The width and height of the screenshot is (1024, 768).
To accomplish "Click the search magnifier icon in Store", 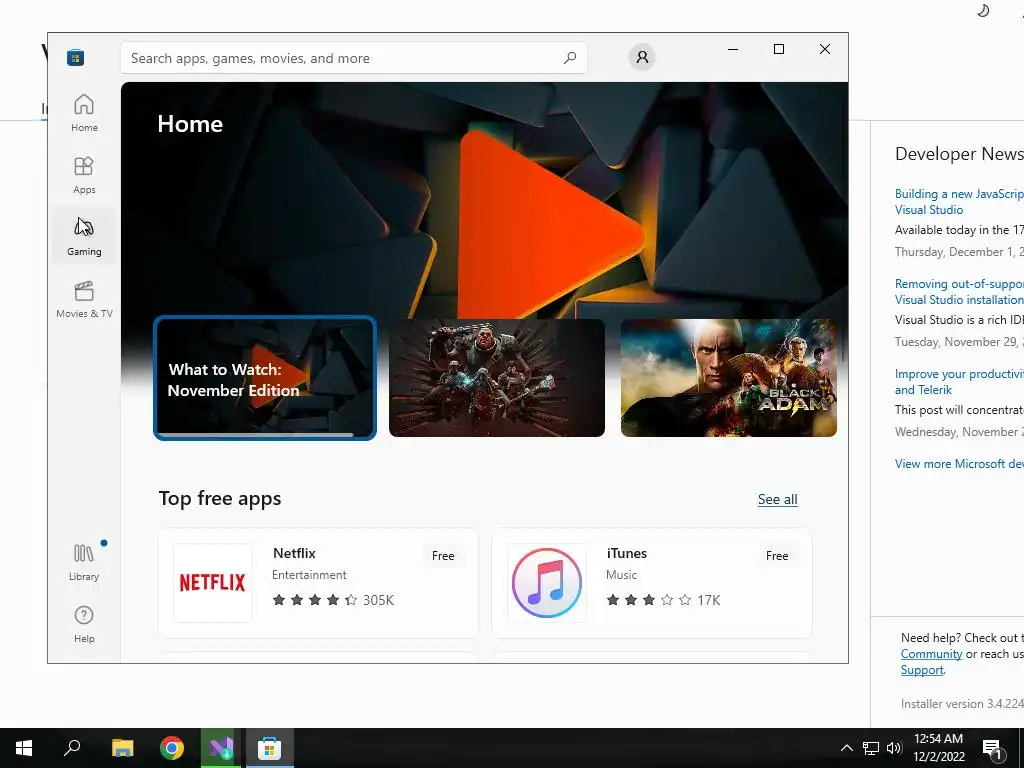I will click(570, 58).
